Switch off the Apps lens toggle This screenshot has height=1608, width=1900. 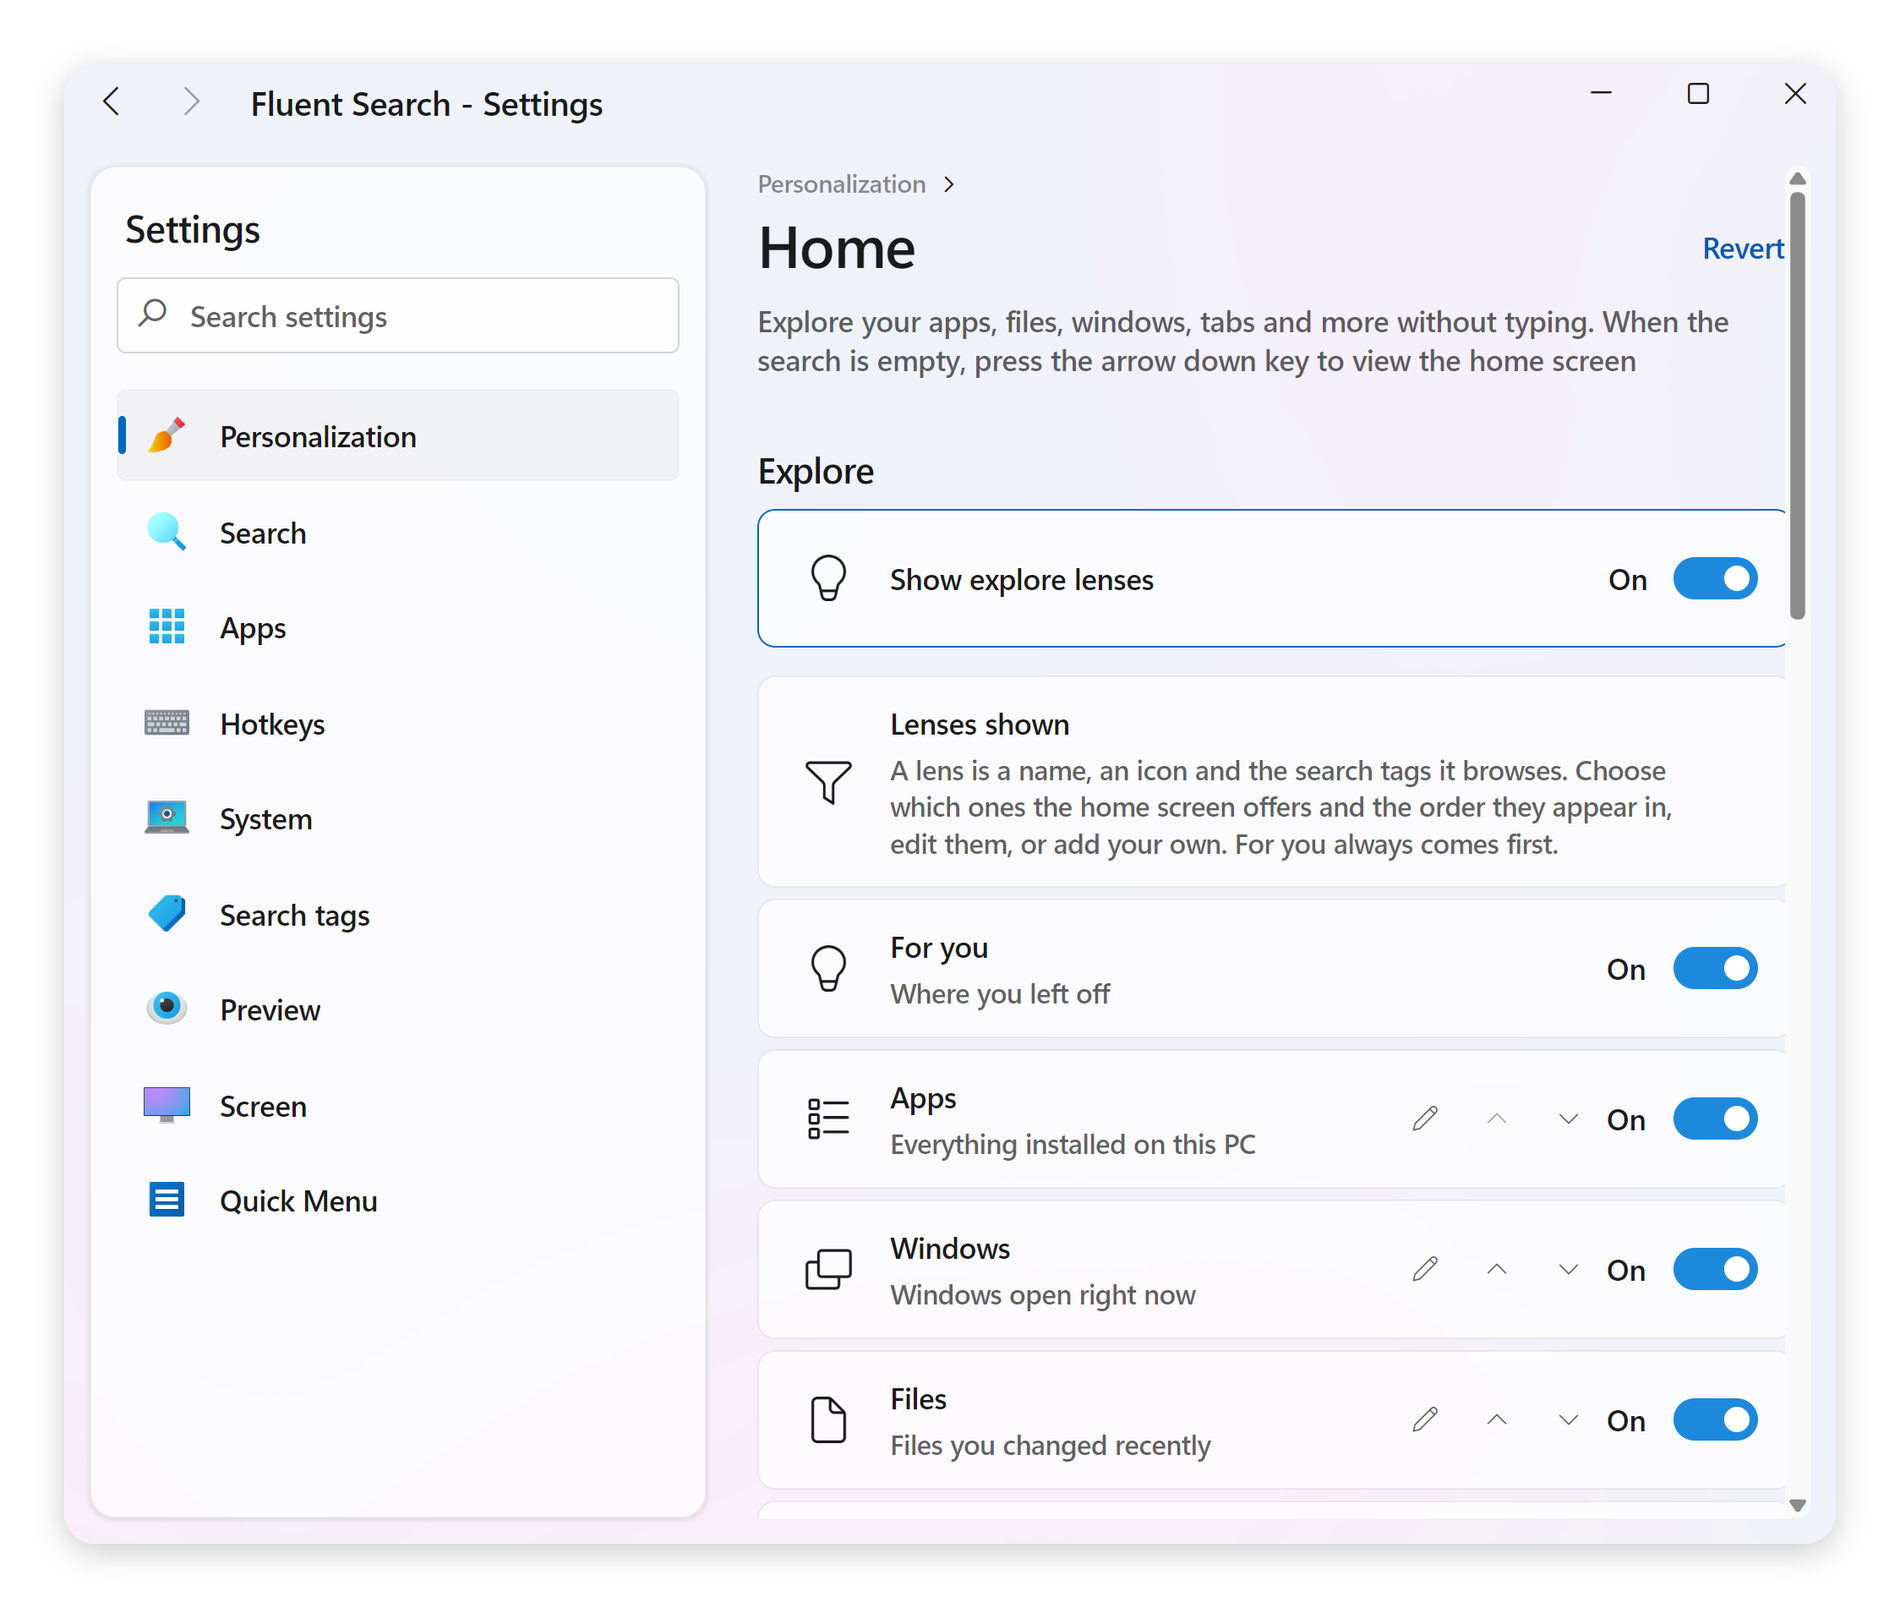coord(1715,1119)
